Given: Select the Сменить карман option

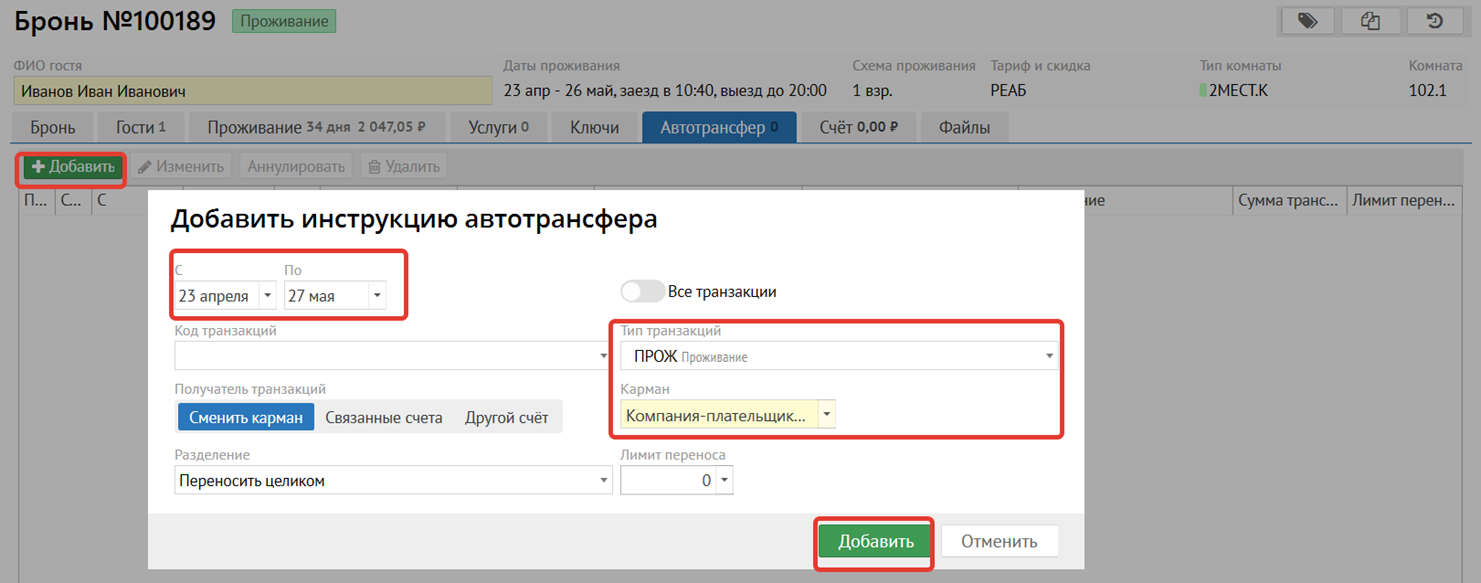Looking at the screenshot, I should (246, 417).
